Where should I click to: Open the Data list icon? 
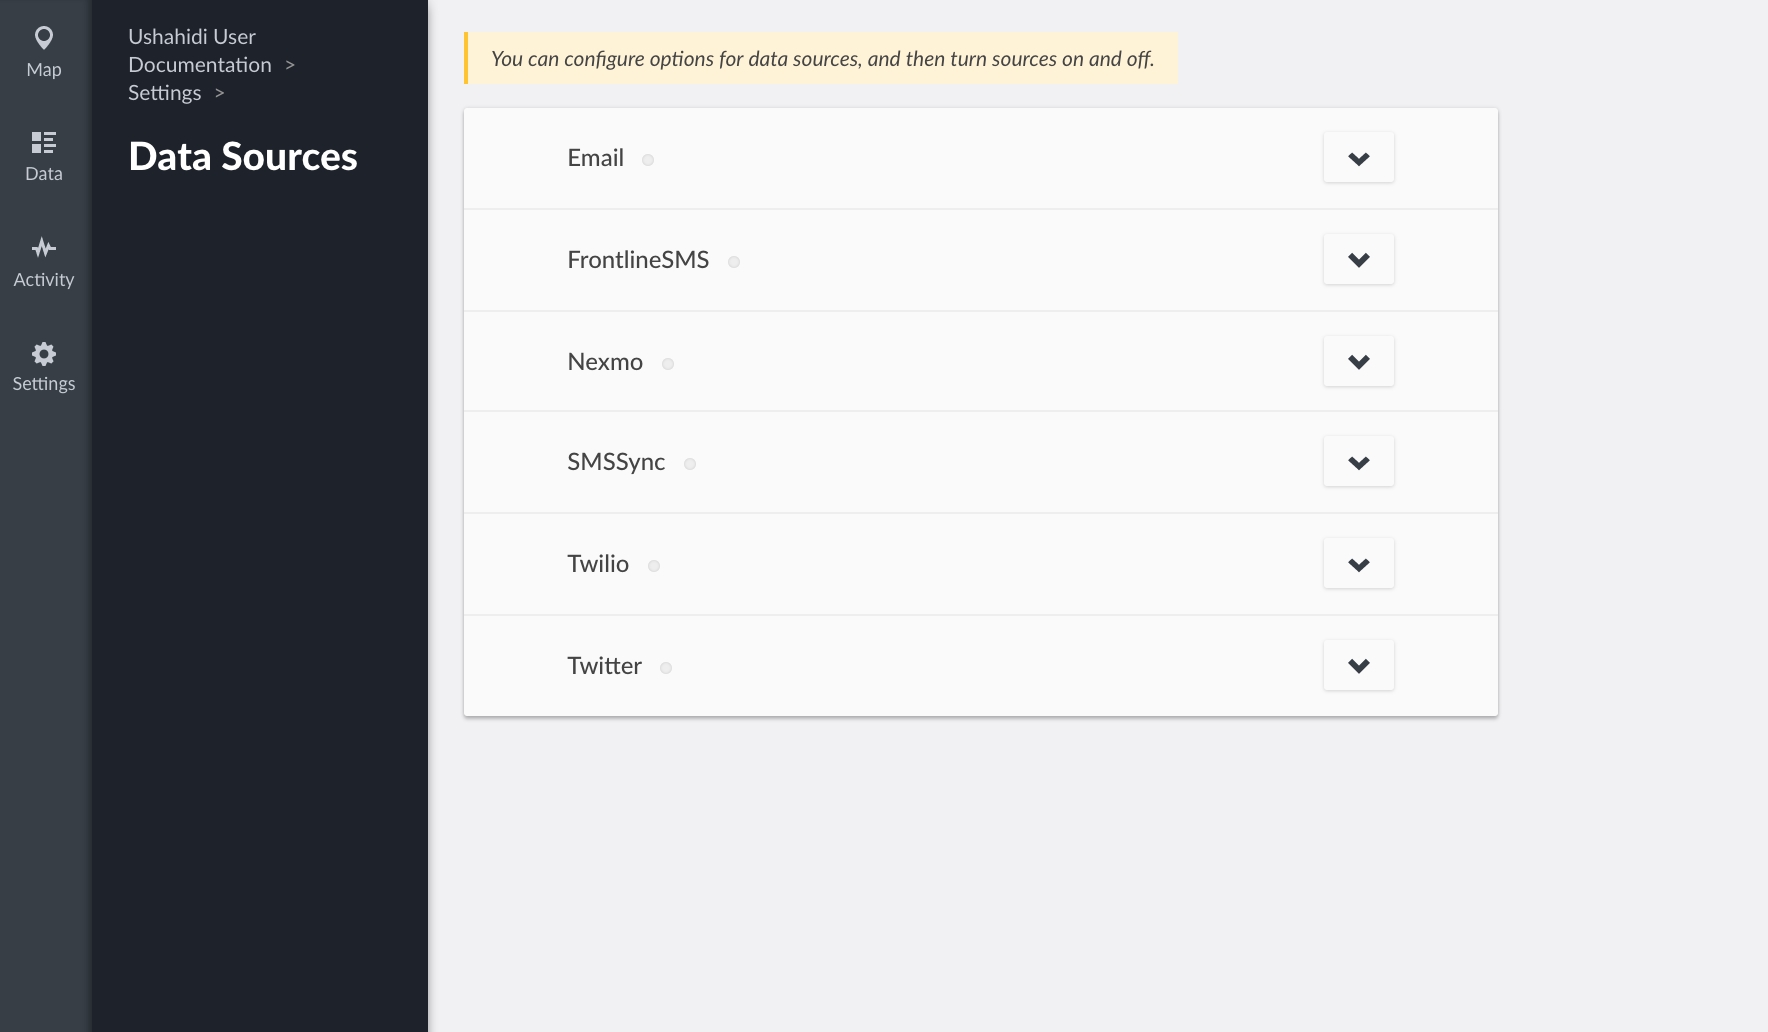(44, 142)
